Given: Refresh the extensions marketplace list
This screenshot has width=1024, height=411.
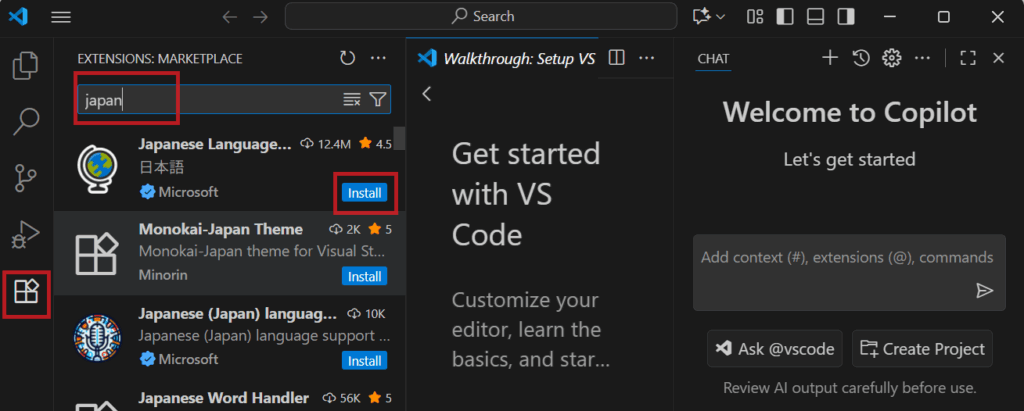Looking at the screenshot, I should pyautogui.click(x=347, y=58).
